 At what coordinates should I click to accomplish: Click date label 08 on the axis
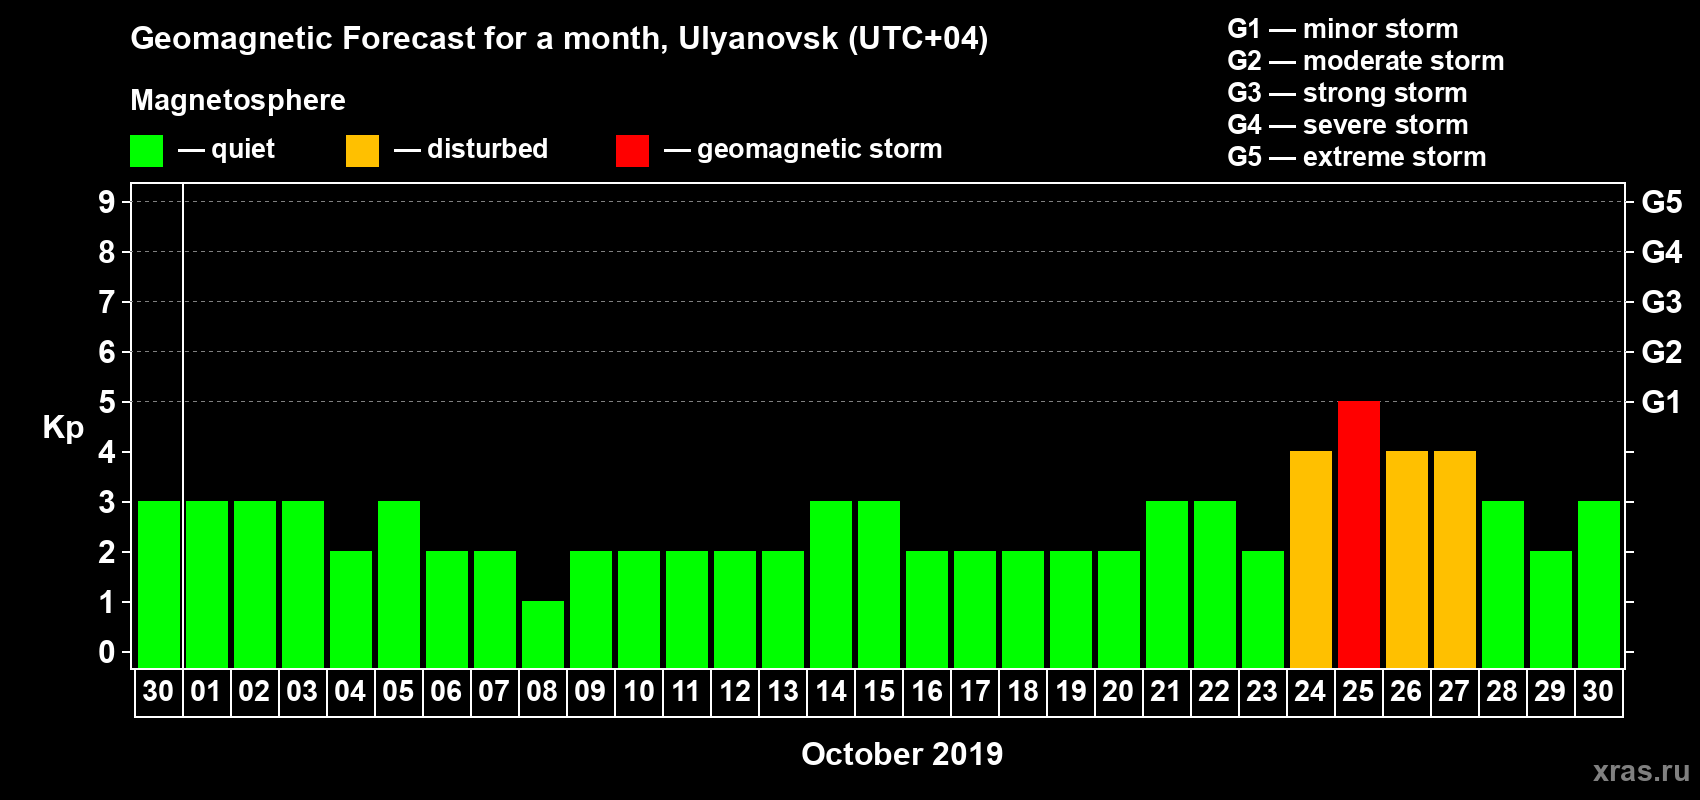[x=542, y=692]
